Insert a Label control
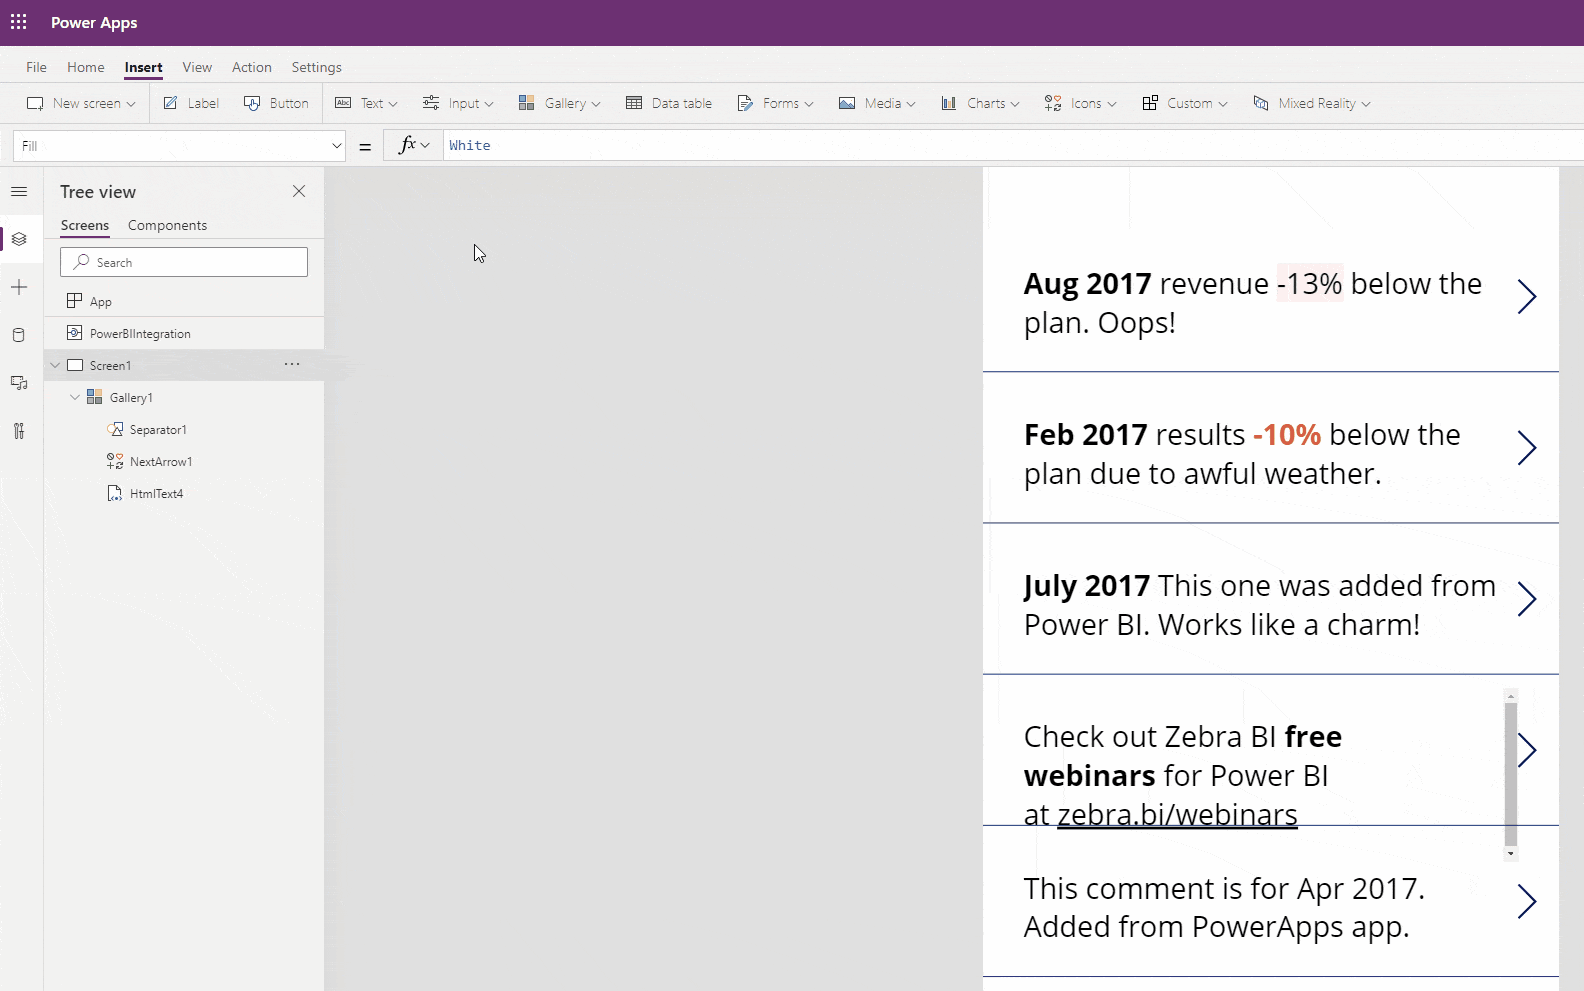 tap(191, 103)
